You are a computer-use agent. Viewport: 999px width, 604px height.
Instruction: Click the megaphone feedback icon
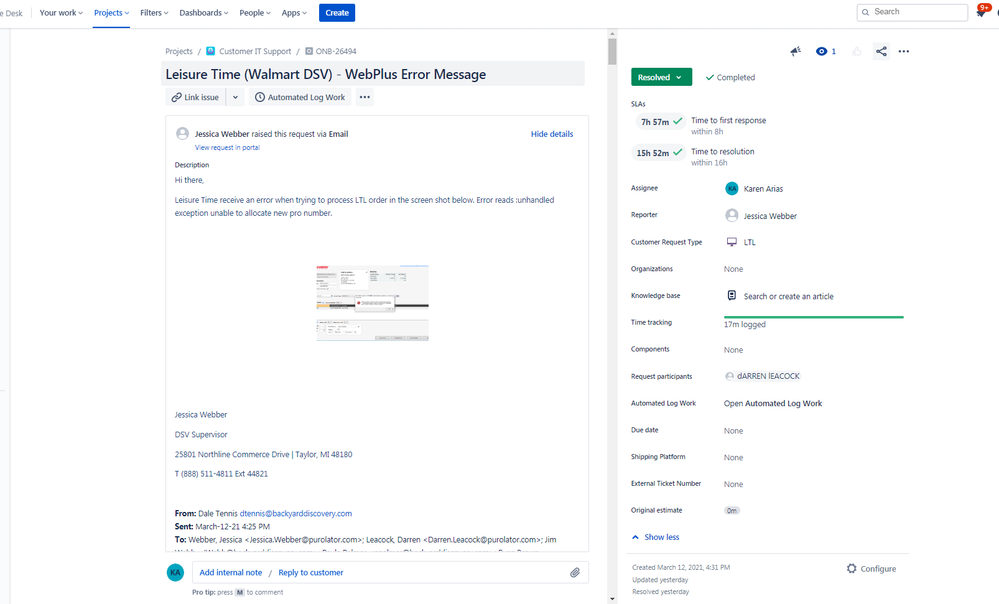[796, 51]
